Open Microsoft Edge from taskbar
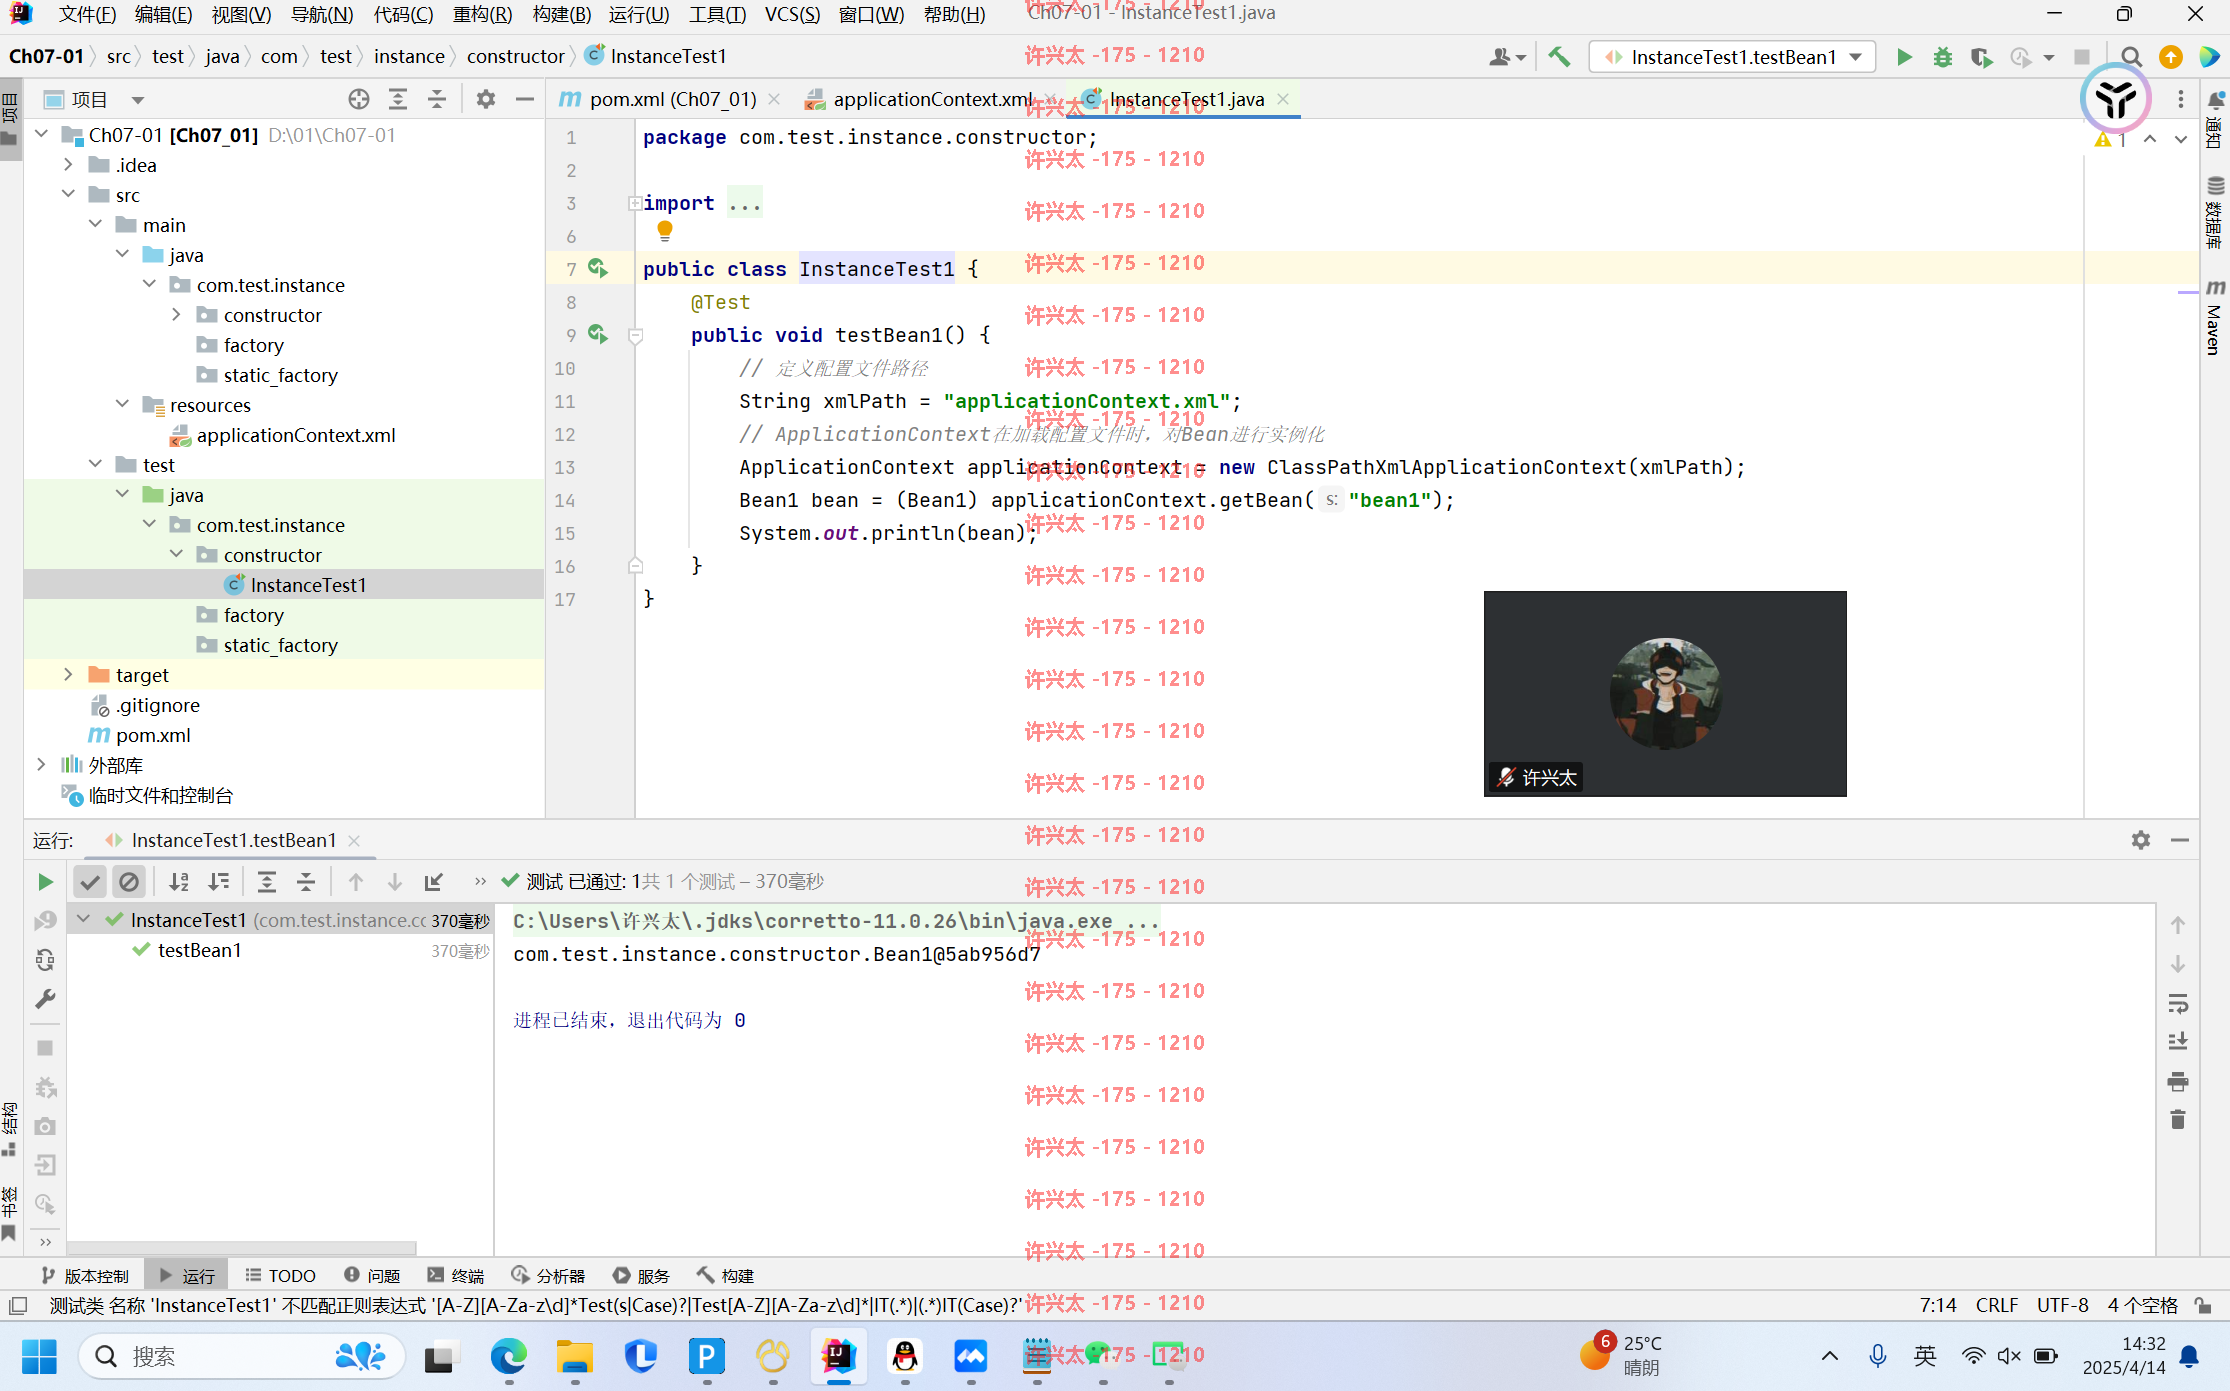 [x=508, y=1356]
